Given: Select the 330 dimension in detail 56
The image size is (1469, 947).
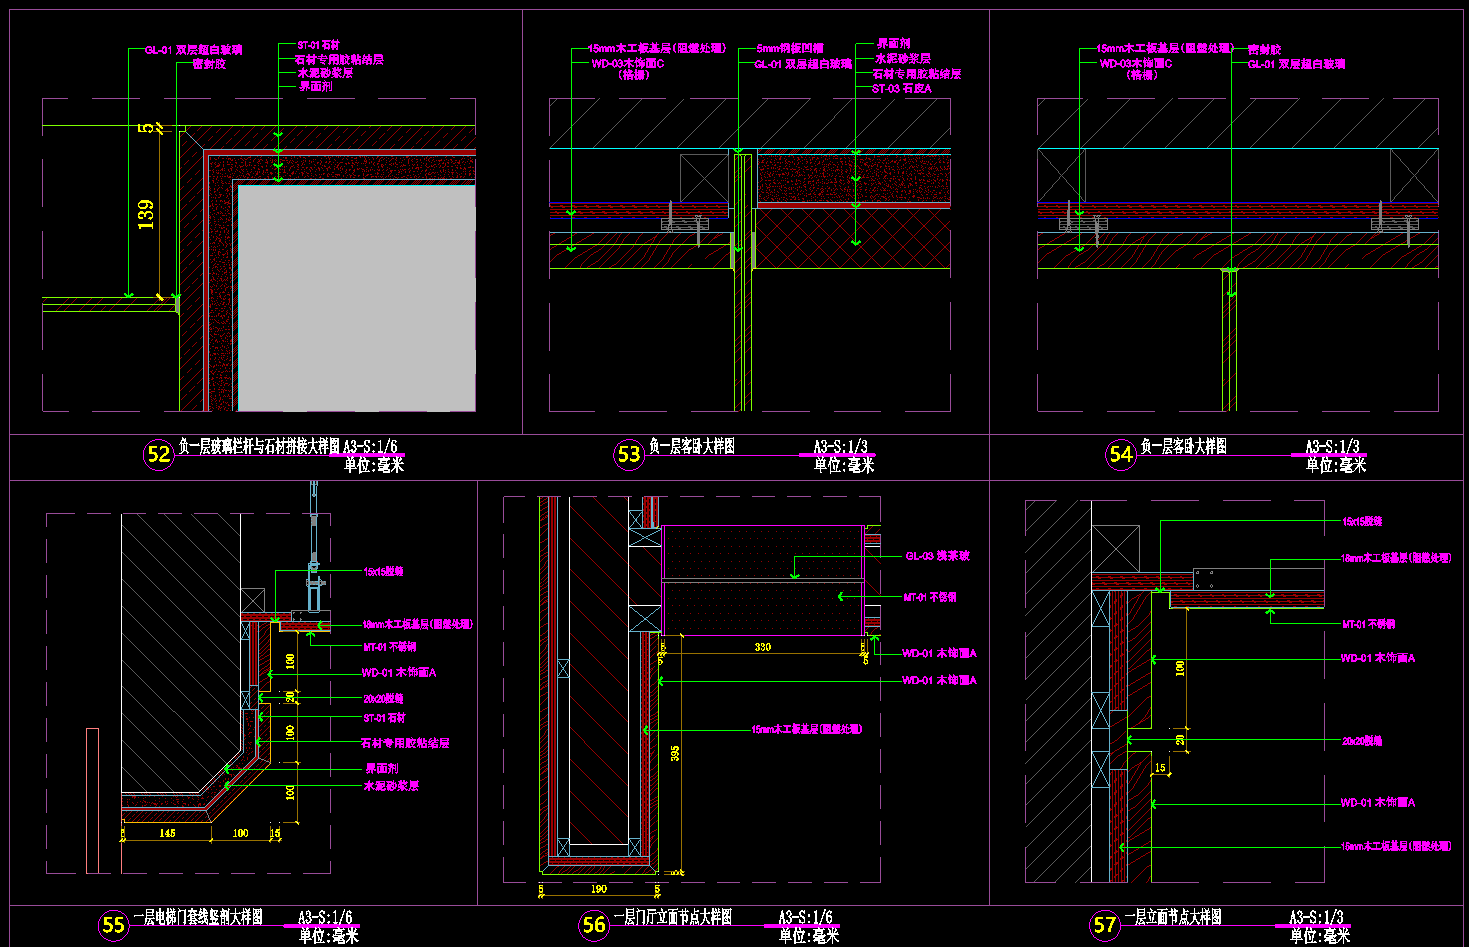Looking at the screenshot, I should [x=763, y=647].
